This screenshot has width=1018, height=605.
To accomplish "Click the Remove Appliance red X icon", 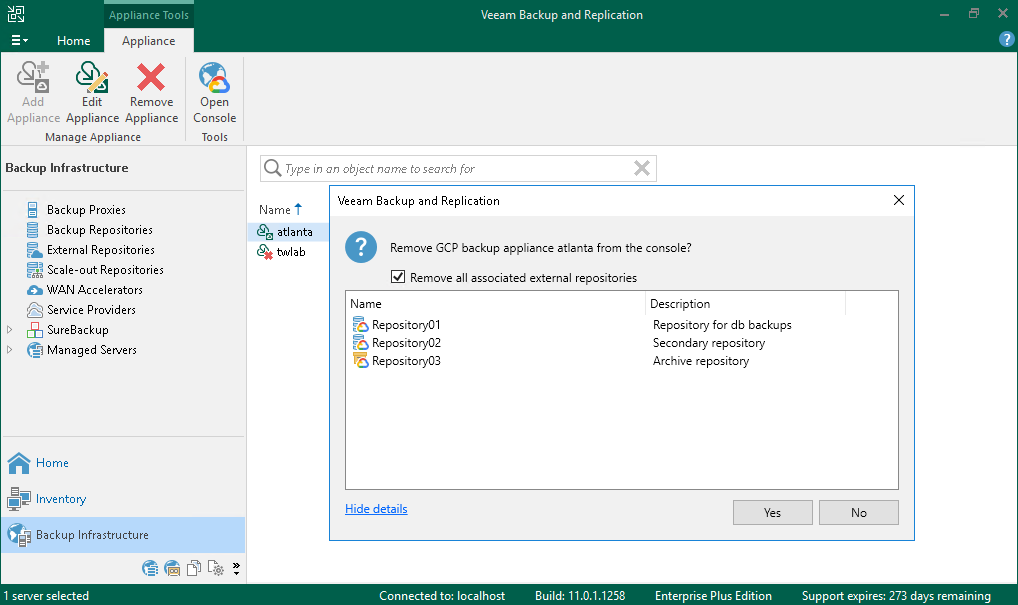I will 151,77.
